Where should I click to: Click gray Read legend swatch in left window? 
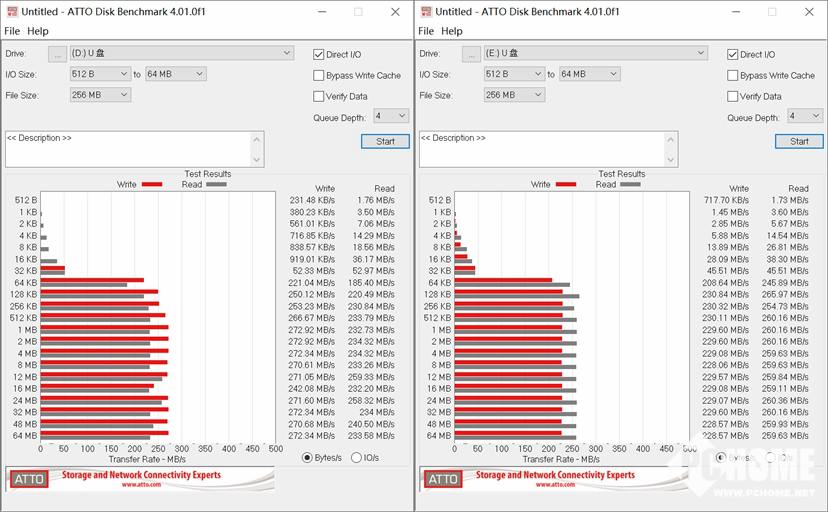[217, 184]
